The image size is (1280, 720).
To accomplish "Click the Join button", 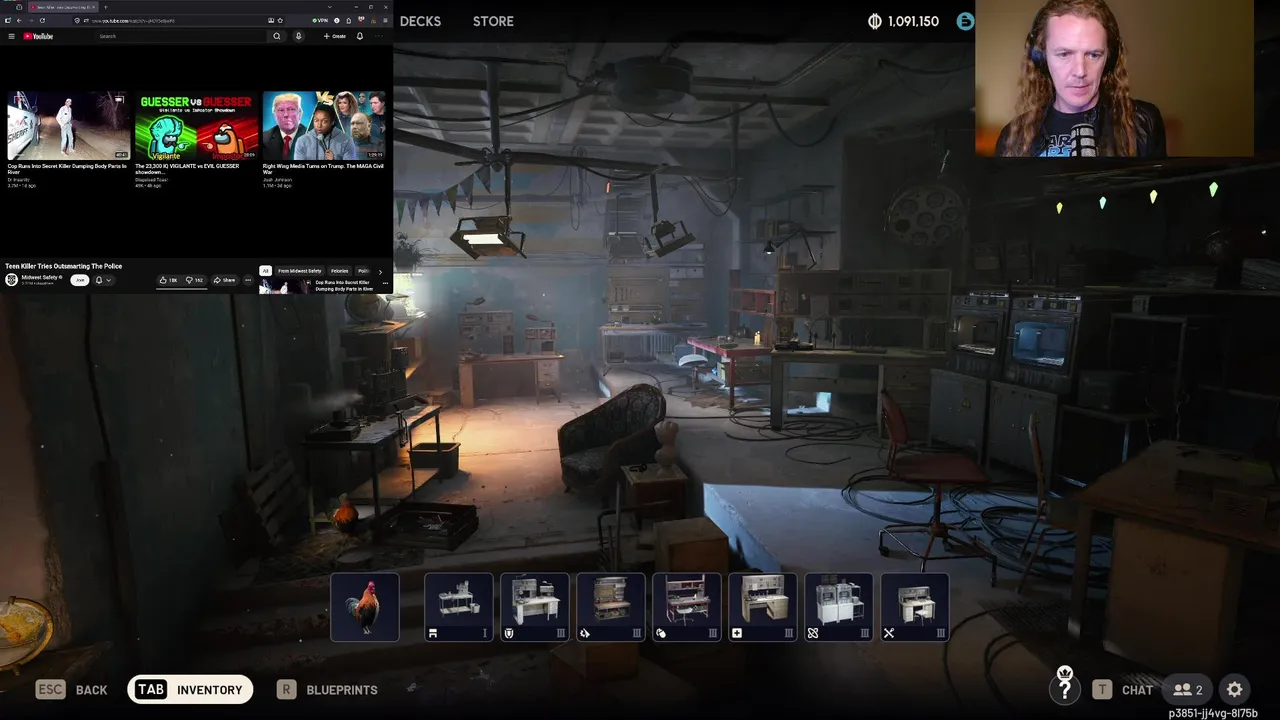I will tap(80, 280).
